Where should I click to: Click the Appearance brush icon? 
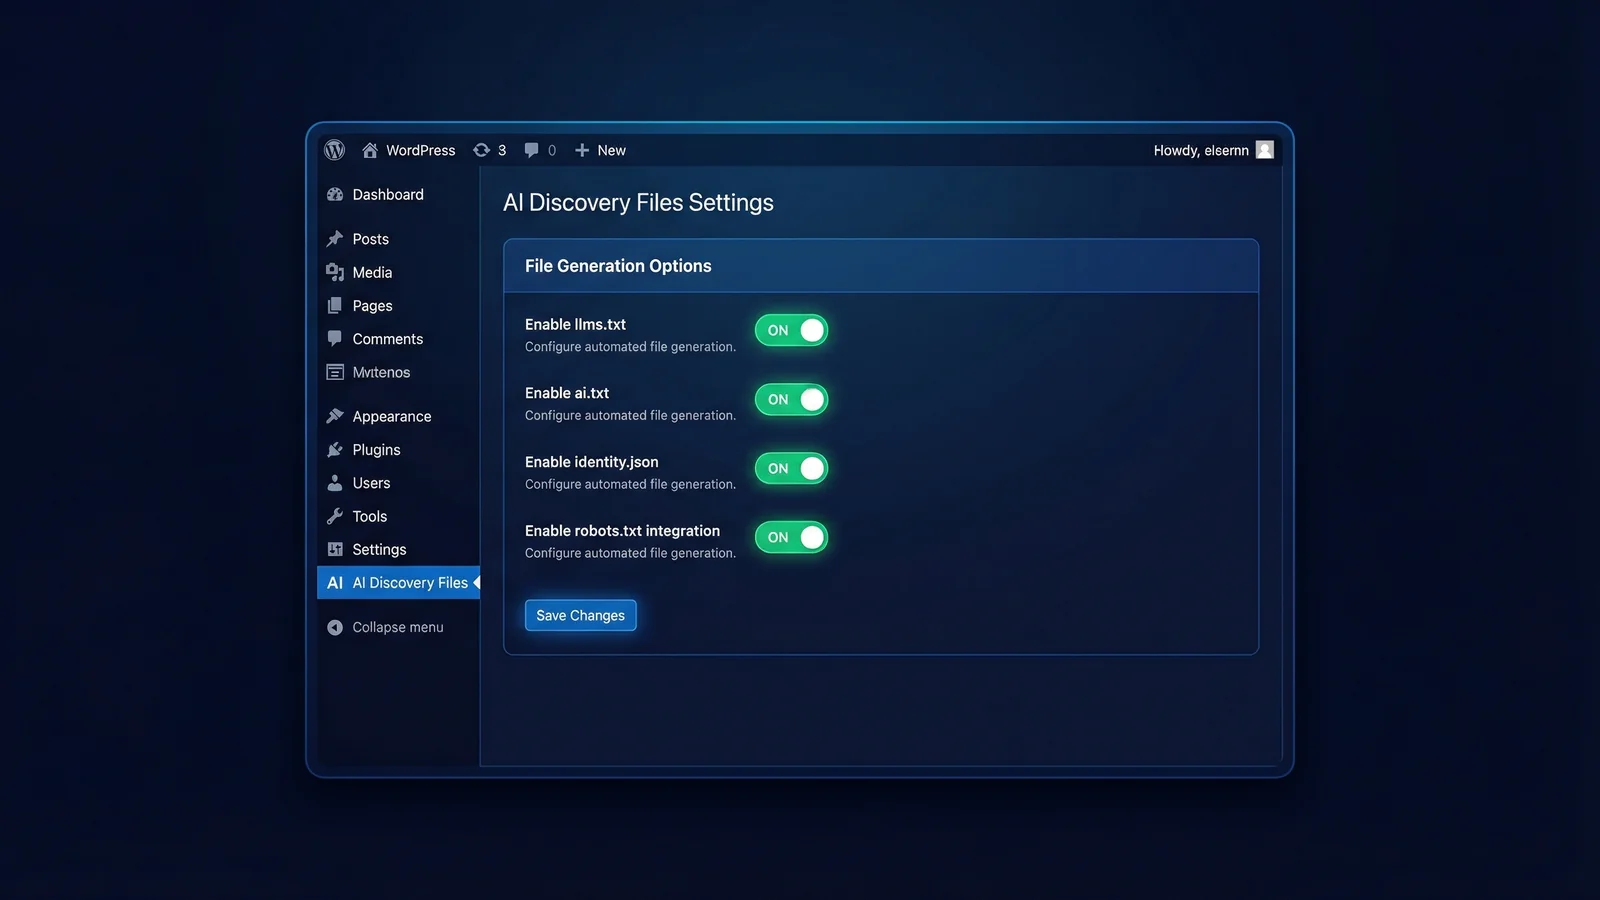click(x=335, y=416)
